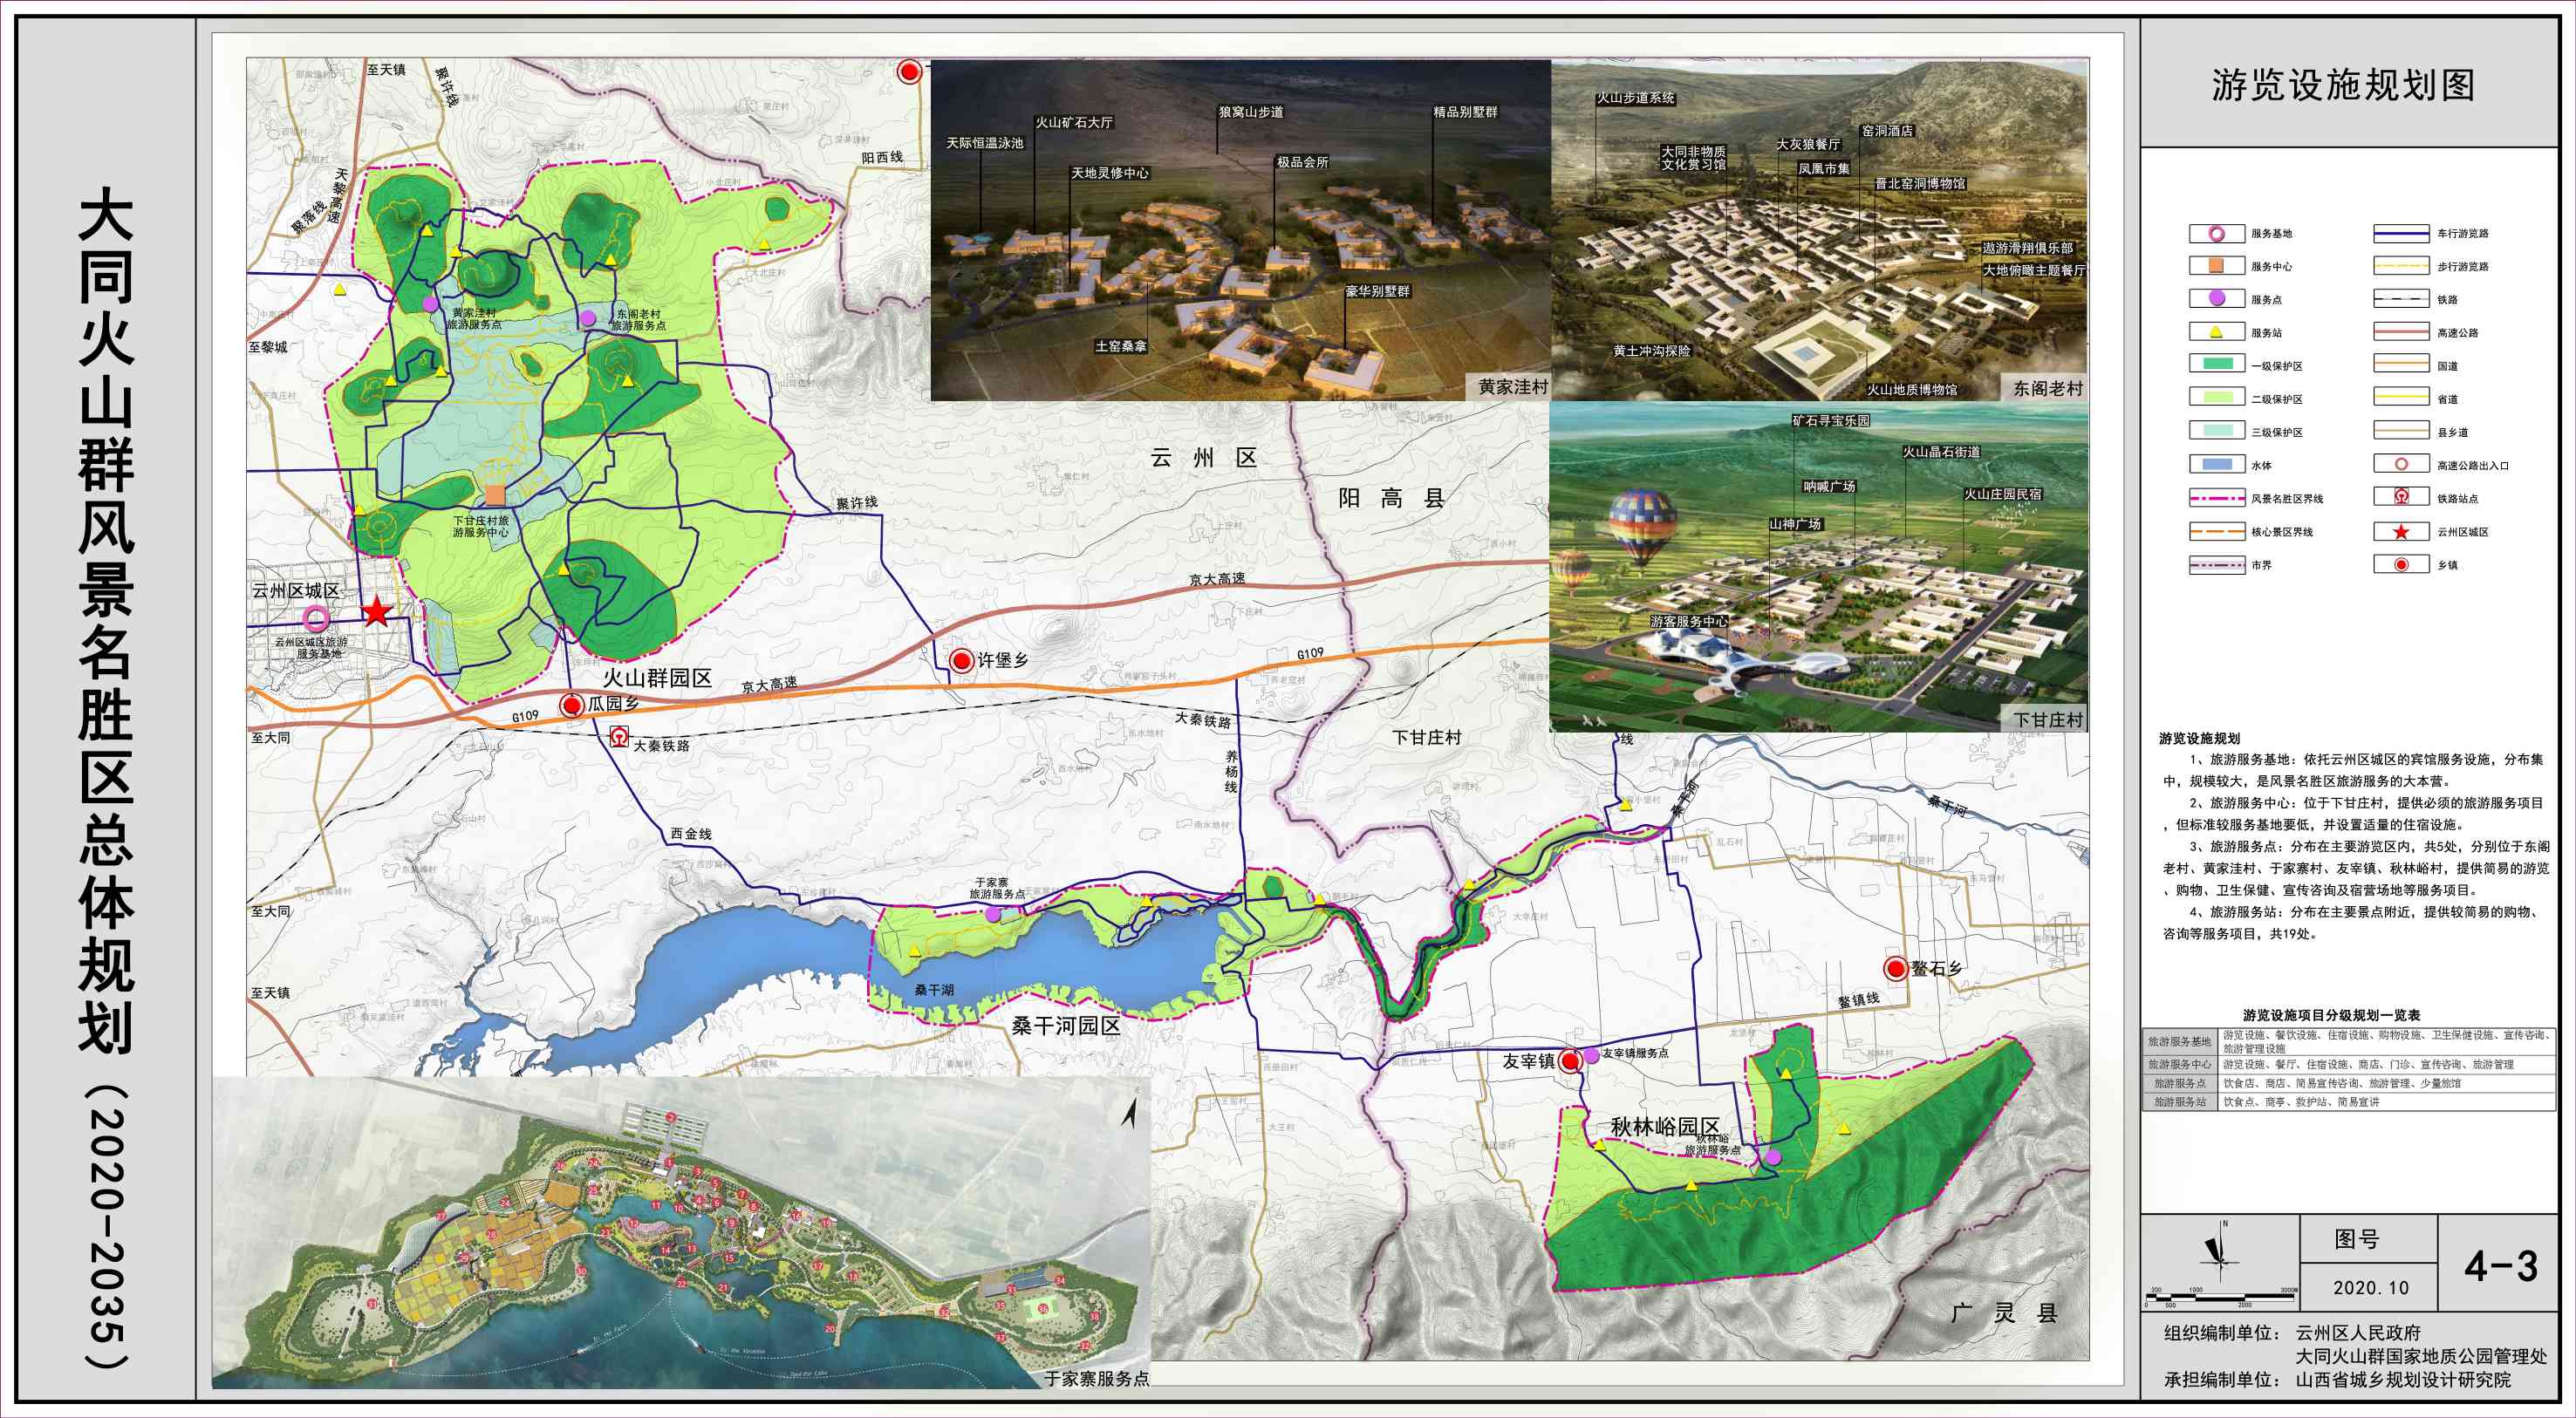Viewport: 2576px width, 1418px height.
Task: Click the north arrow compass above scale bar
Action: pos(2219,1251)
